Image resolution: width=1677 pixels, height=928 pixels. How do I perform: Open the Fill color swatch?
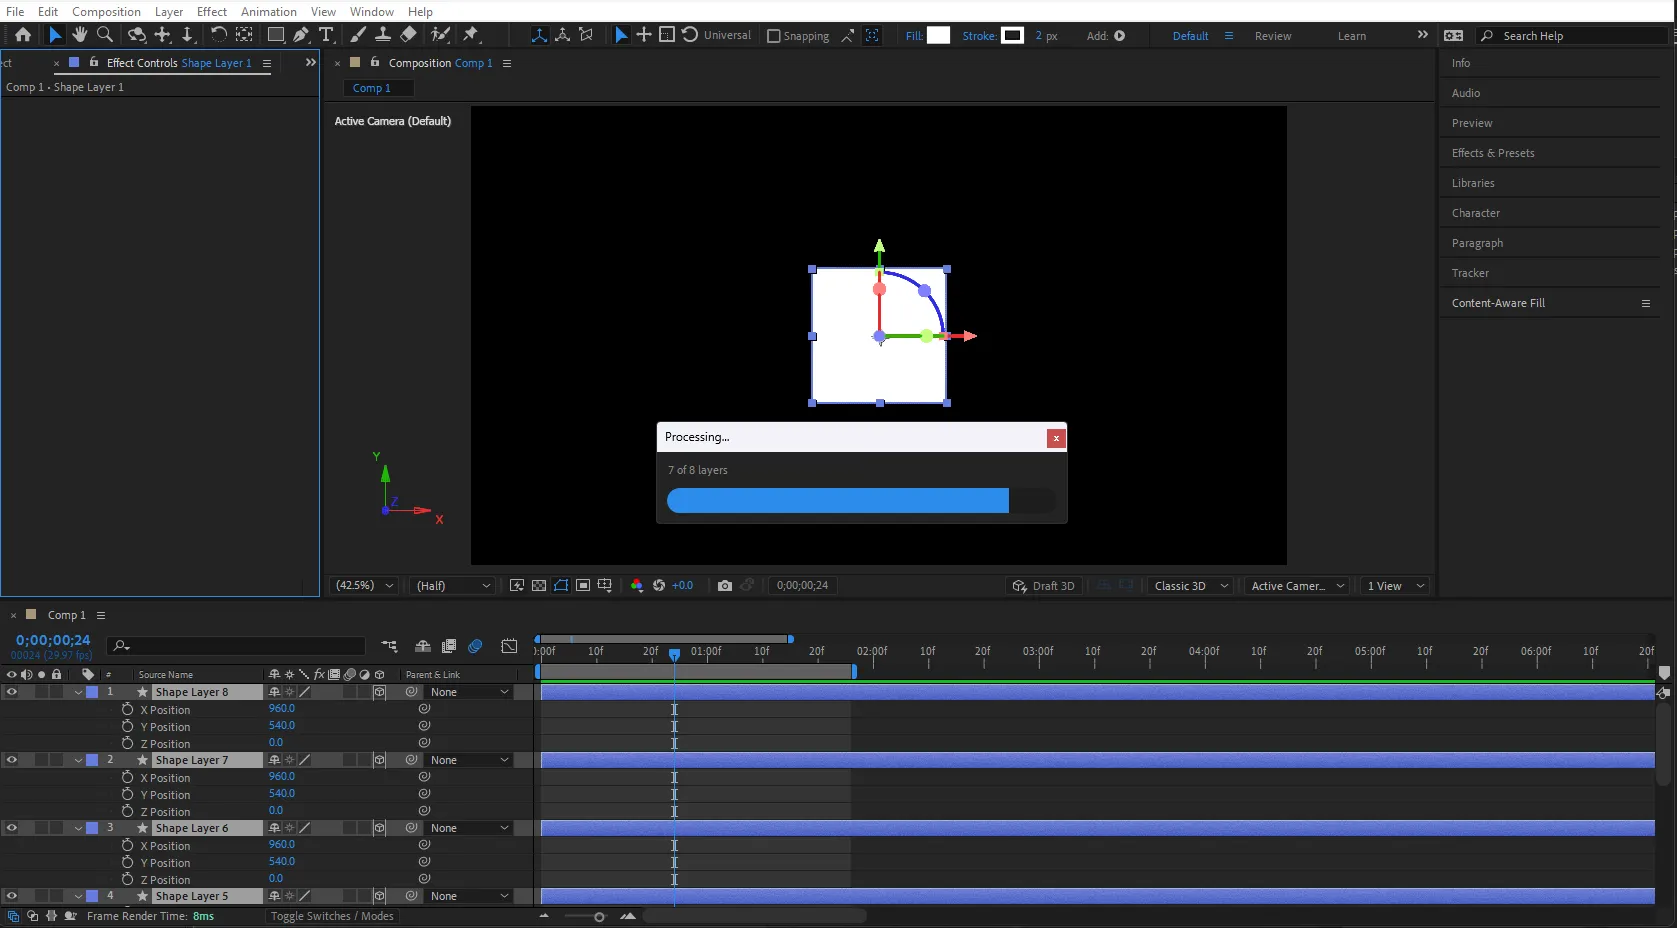tap(938, 36)
